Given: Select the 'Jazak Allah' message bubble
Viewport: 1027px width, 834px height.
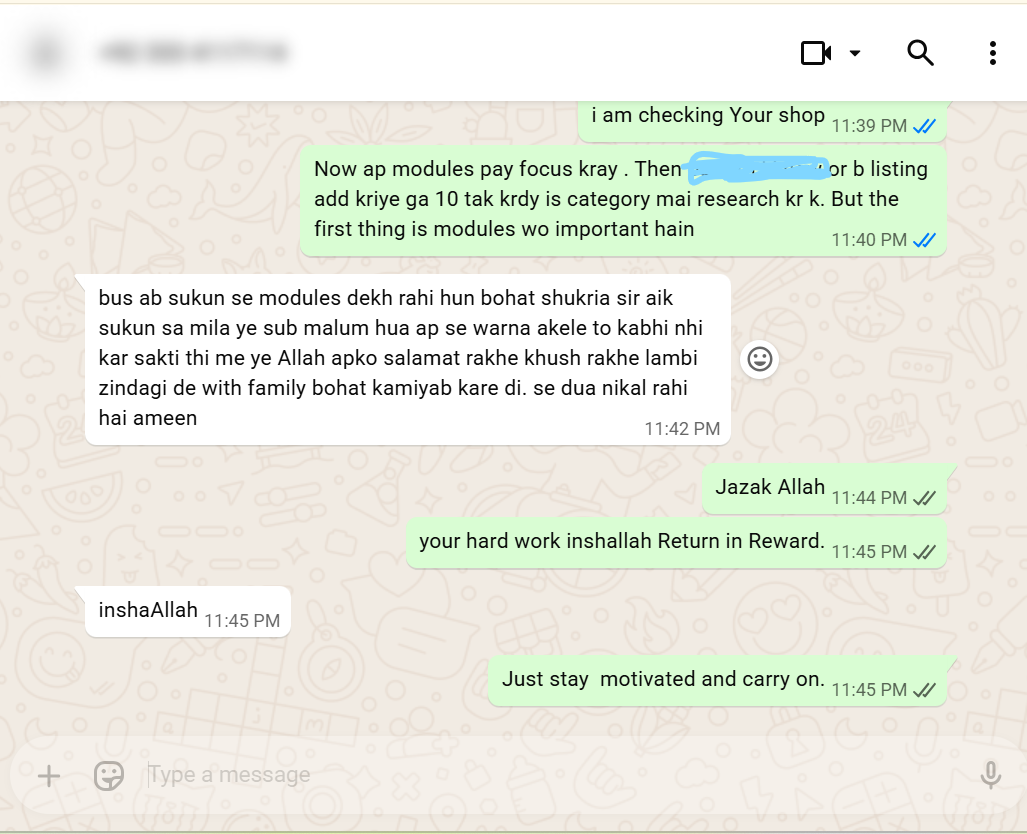Looking at the screenshot, I should coord(825,489).
